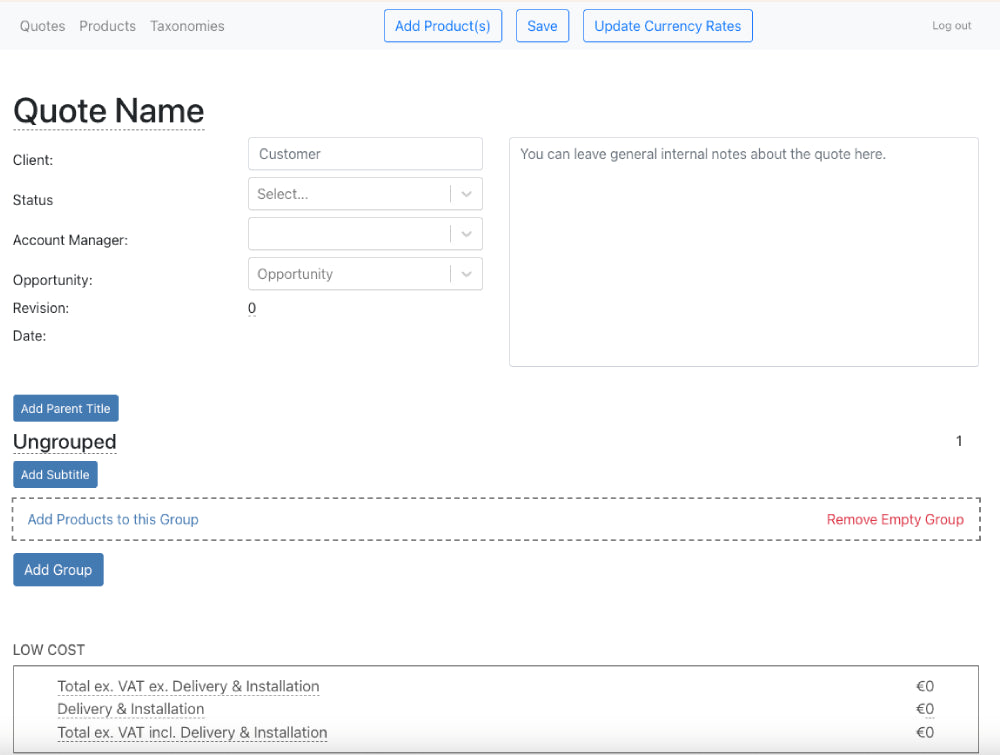
Task: Open Taxonomies in the top navigation
Action: (187, 26)
